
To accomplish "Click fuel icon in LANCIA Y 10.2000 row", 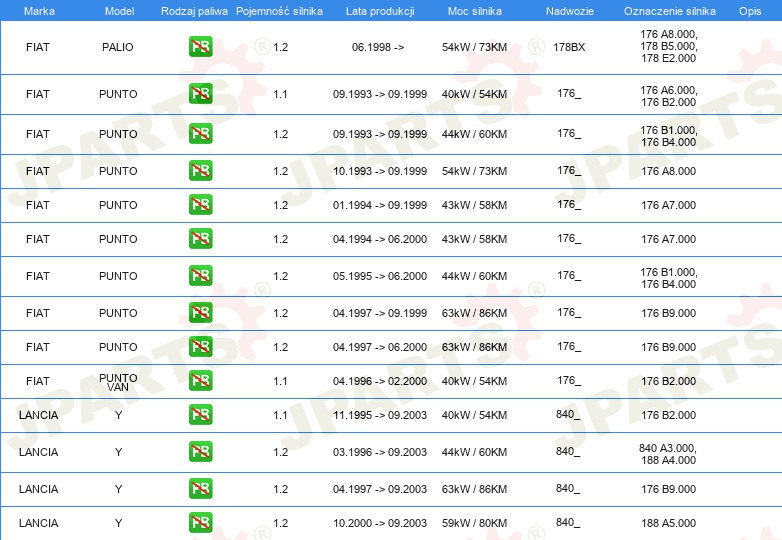I will click(200, 523).
